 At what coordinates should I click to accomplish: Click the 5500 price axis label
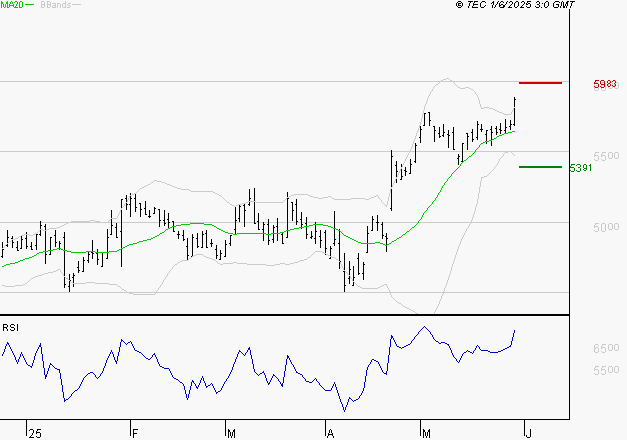click(x=608, y=157)
